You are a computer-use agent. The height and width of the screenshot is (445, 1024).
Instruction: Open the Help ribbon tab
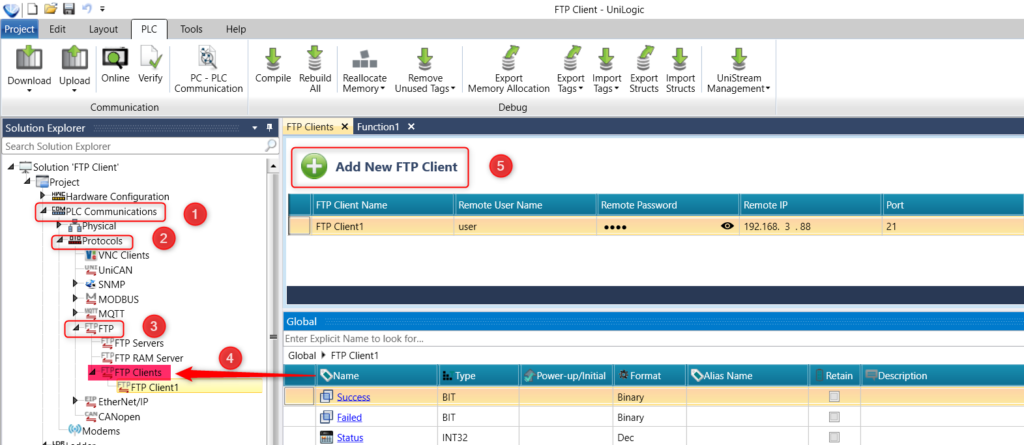pos(236,29)
